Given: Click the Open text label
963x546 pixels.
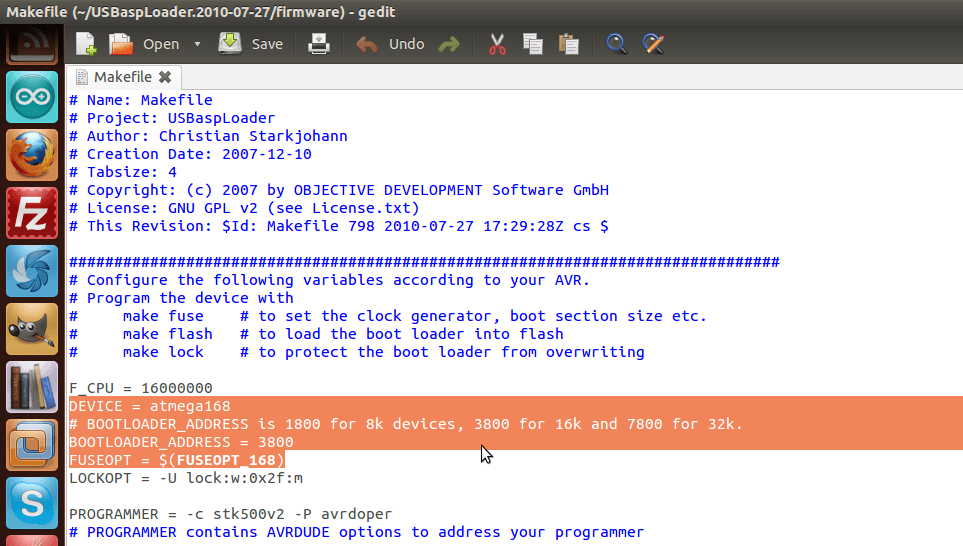Looking at the screenshot, I should coord(161,44).
